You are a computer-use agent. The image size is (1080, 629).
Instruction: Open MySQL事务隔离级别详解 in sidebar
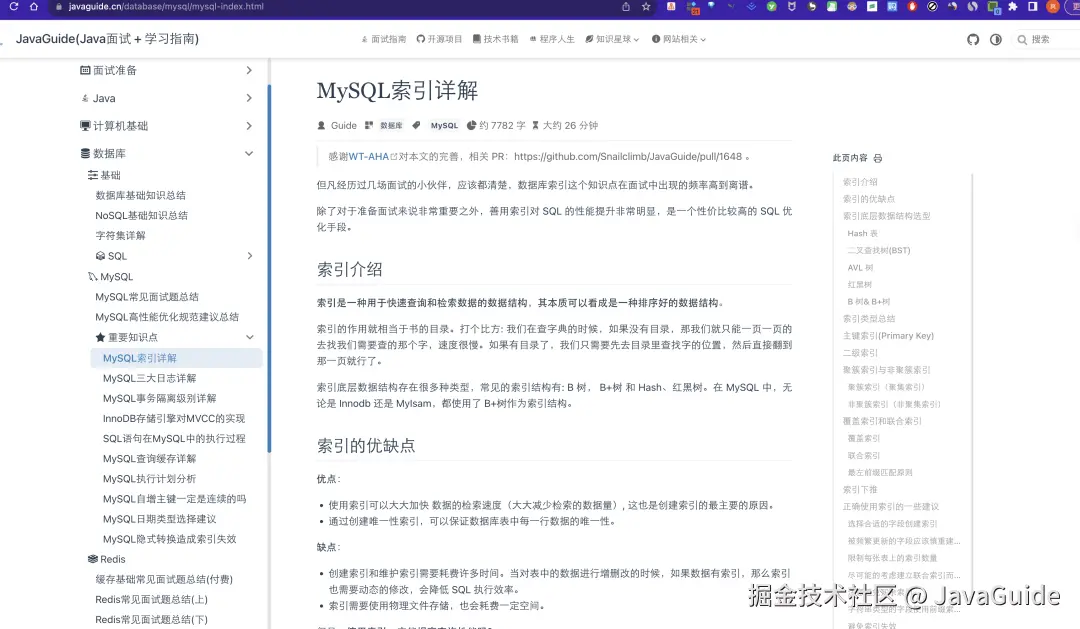click(x=159, y=398)
